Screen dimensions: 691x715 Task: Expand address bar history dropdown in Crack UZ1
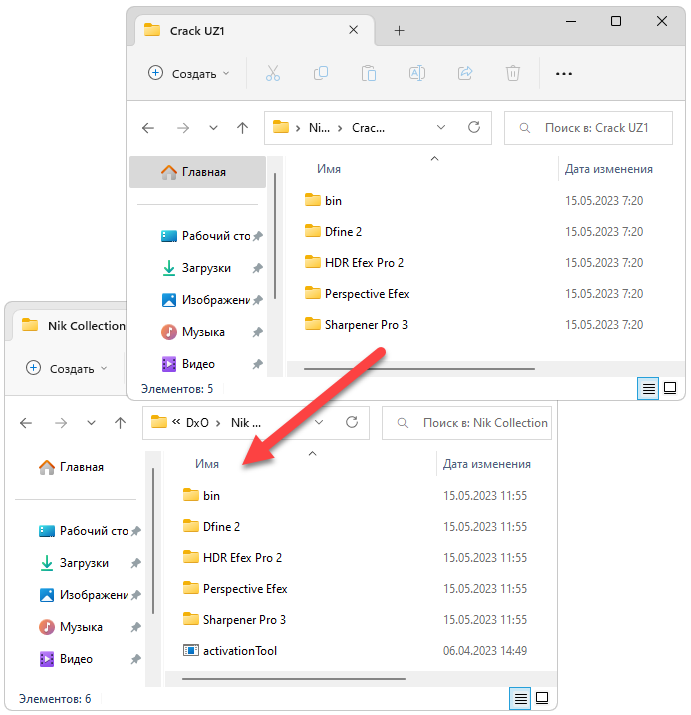pos(441,128)
